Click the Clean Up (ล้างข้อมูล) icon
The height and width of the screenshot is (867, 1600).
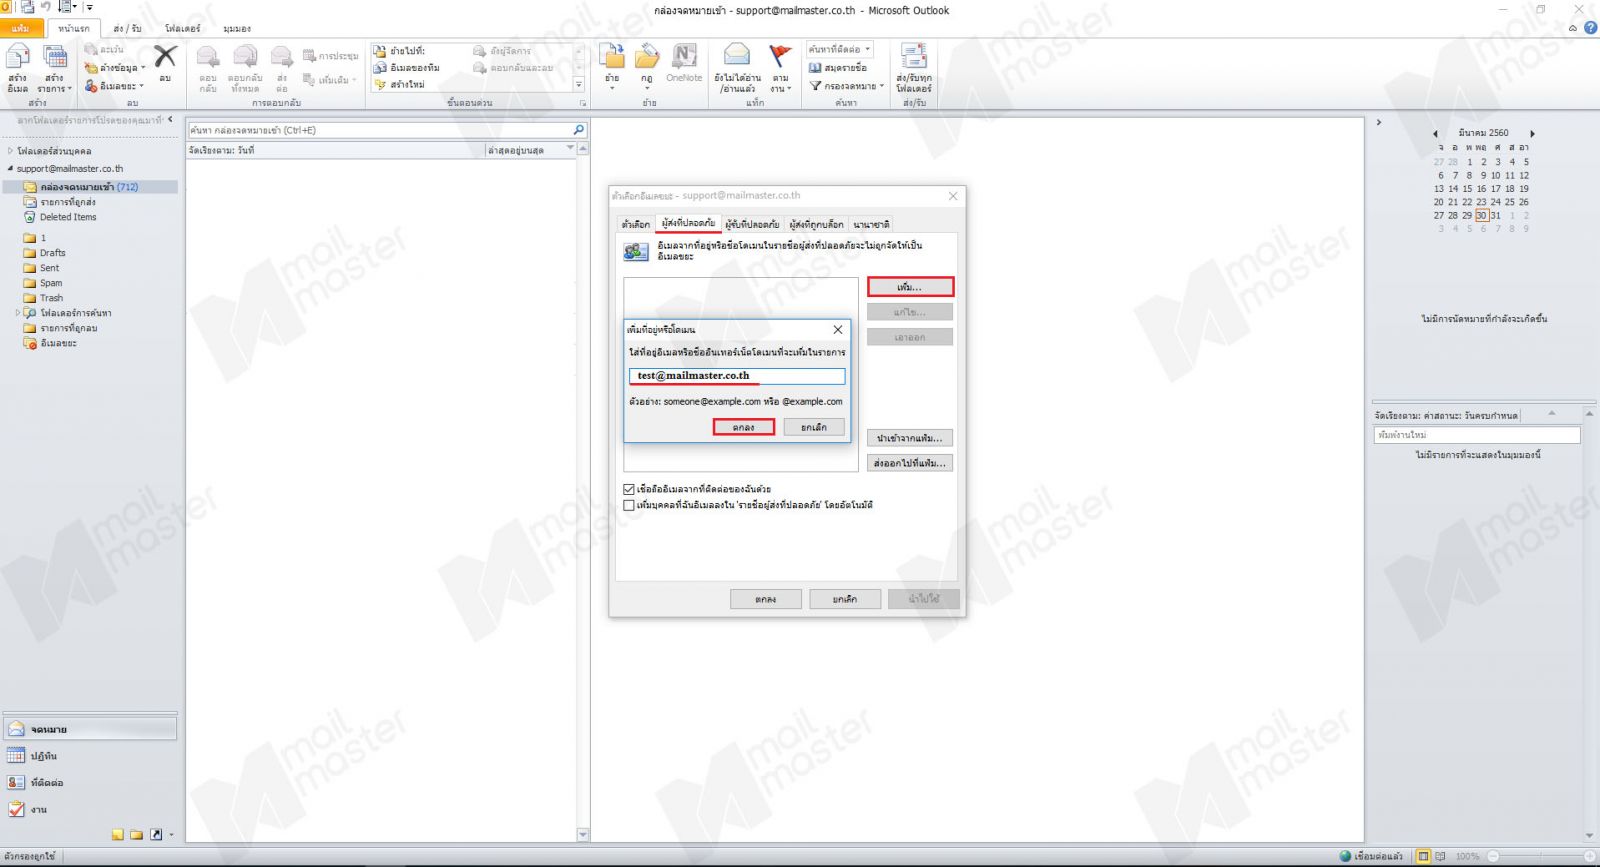click(x=92, y=68)
